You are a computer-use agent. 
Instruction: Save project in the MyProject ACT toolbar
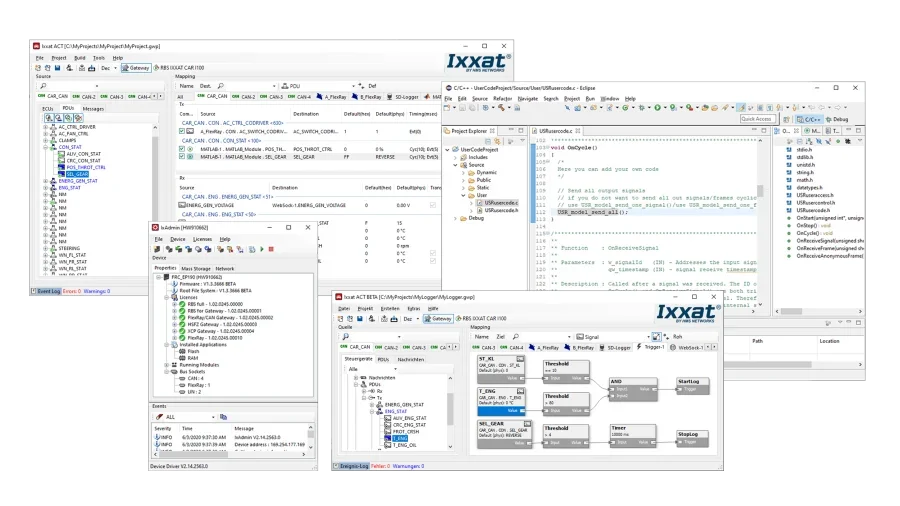tap(57, 68)
